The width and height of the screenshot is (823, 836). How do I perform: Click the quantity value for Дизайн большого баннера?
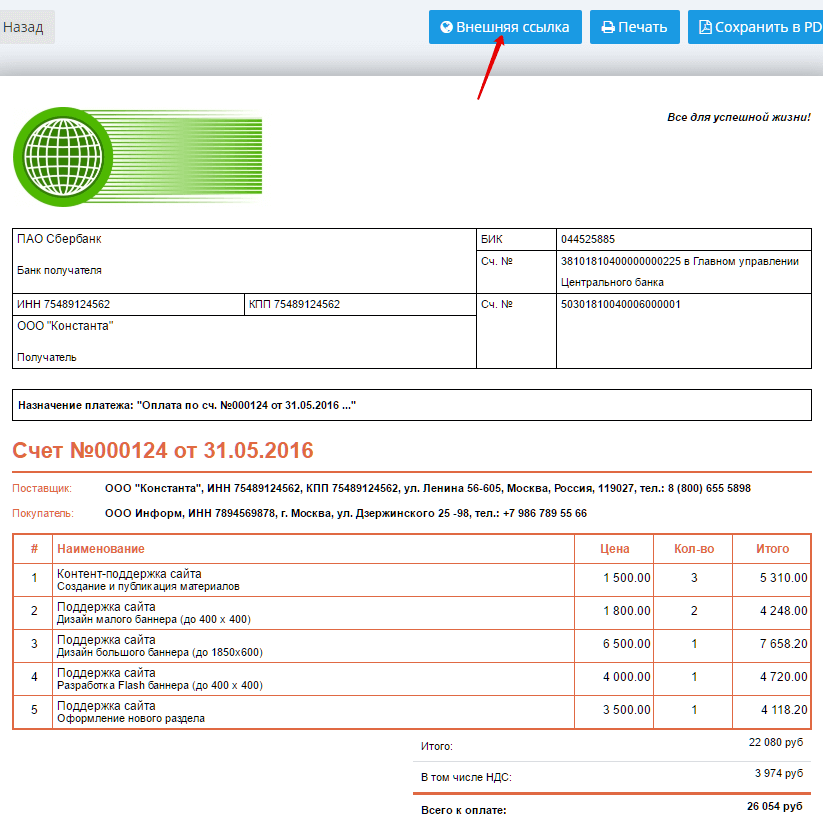click(694, 644)
